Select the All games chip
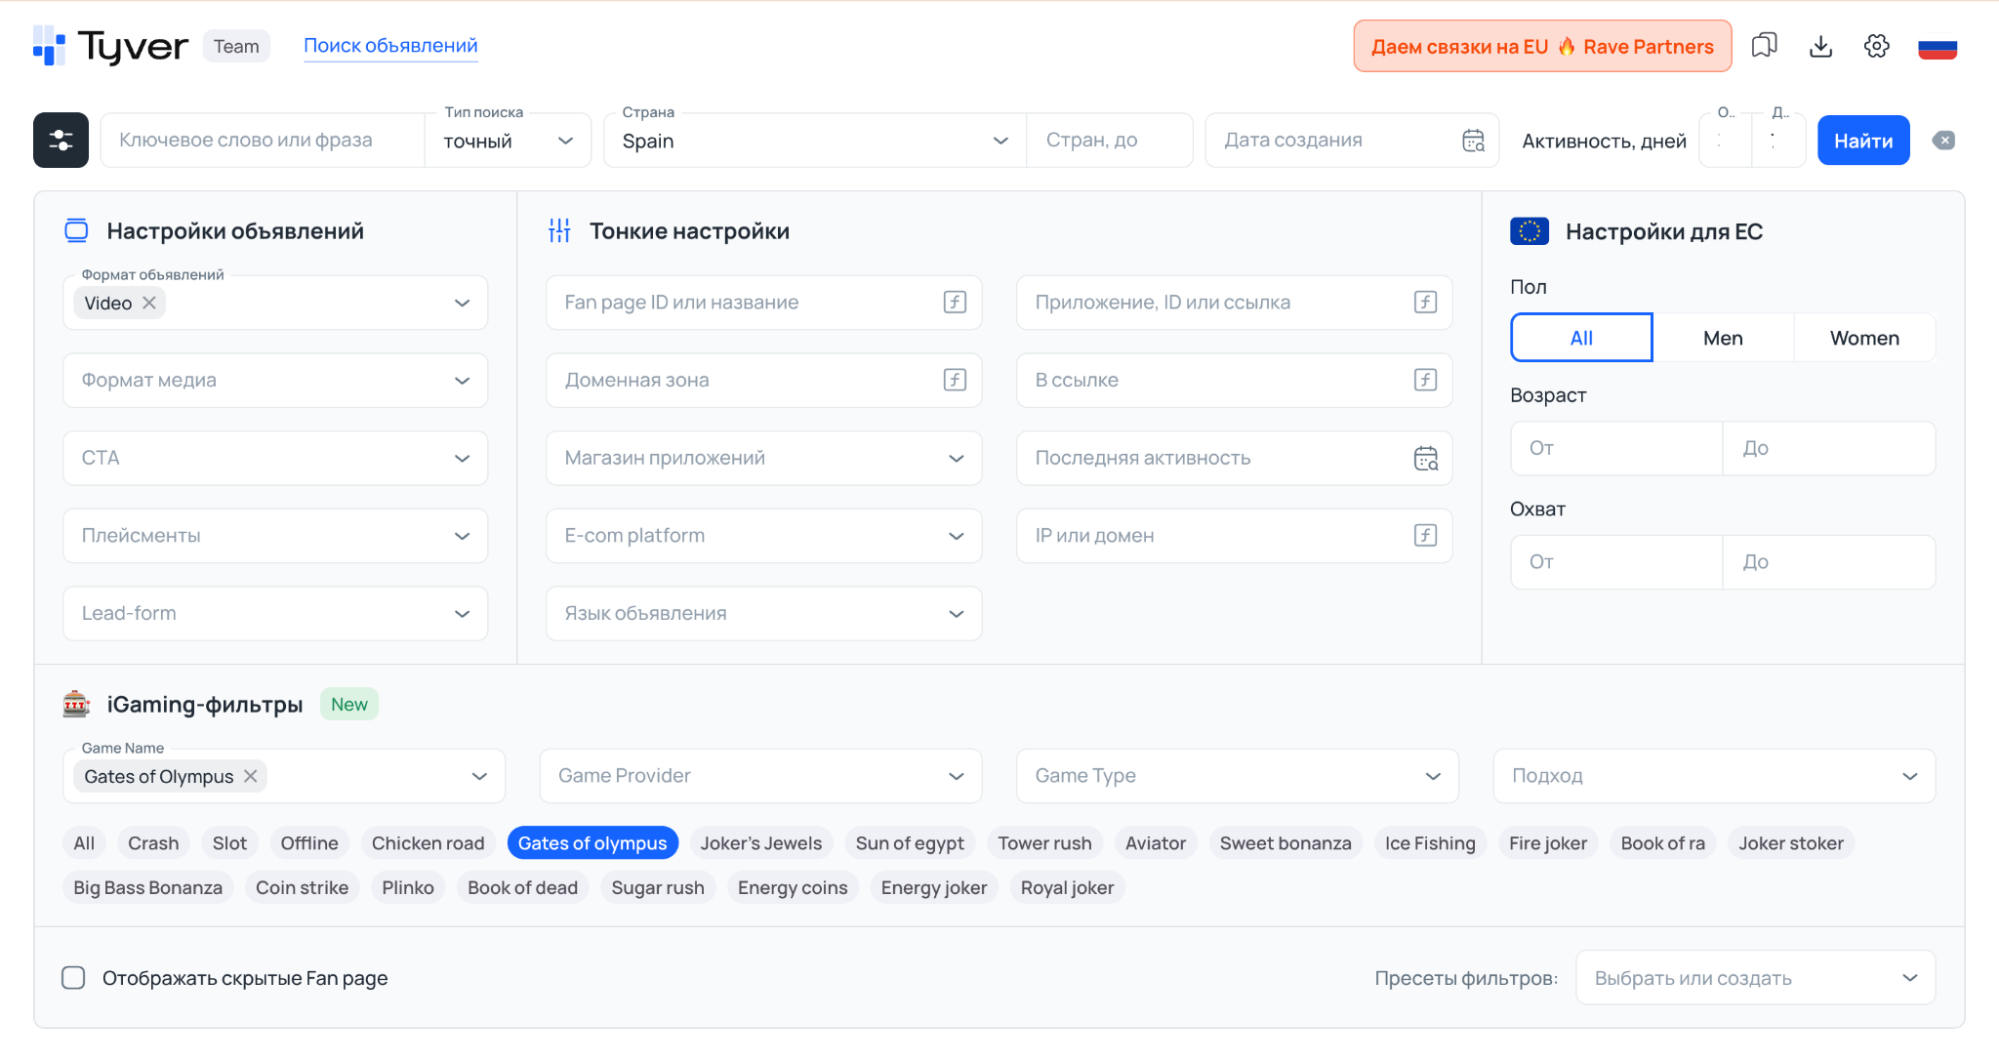1999x1051 pixels. pyautogui.click(x=84, y=843)
